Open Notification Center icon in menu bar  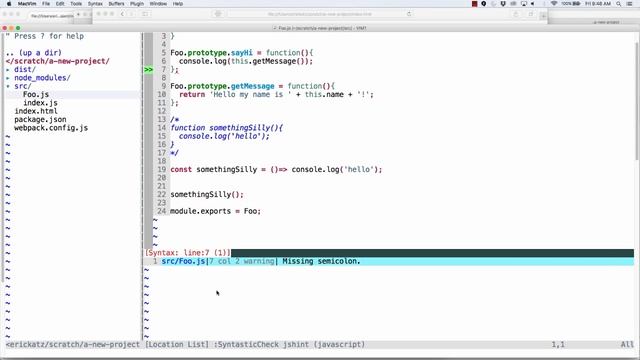[629, 4]
